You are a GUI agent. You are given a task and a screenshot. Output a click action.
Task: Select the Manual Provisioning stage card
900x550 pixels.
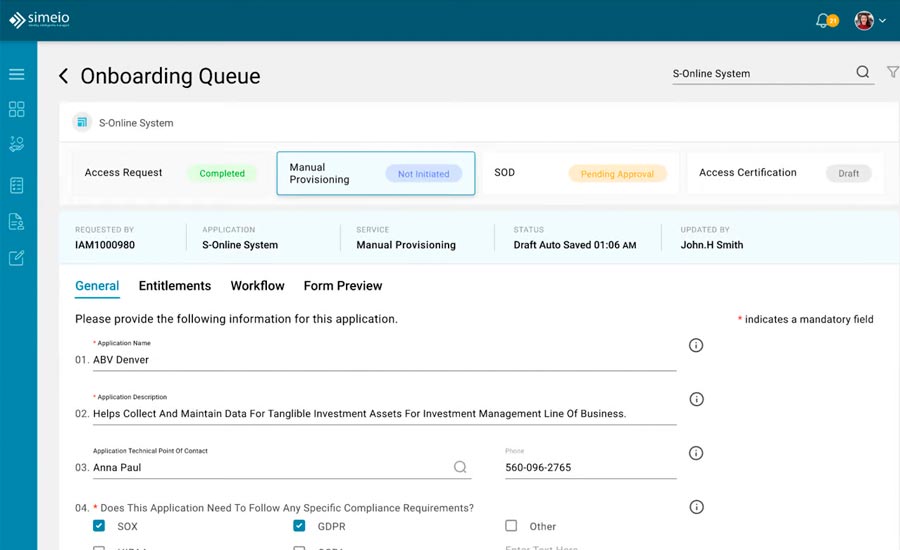[375, 174]
